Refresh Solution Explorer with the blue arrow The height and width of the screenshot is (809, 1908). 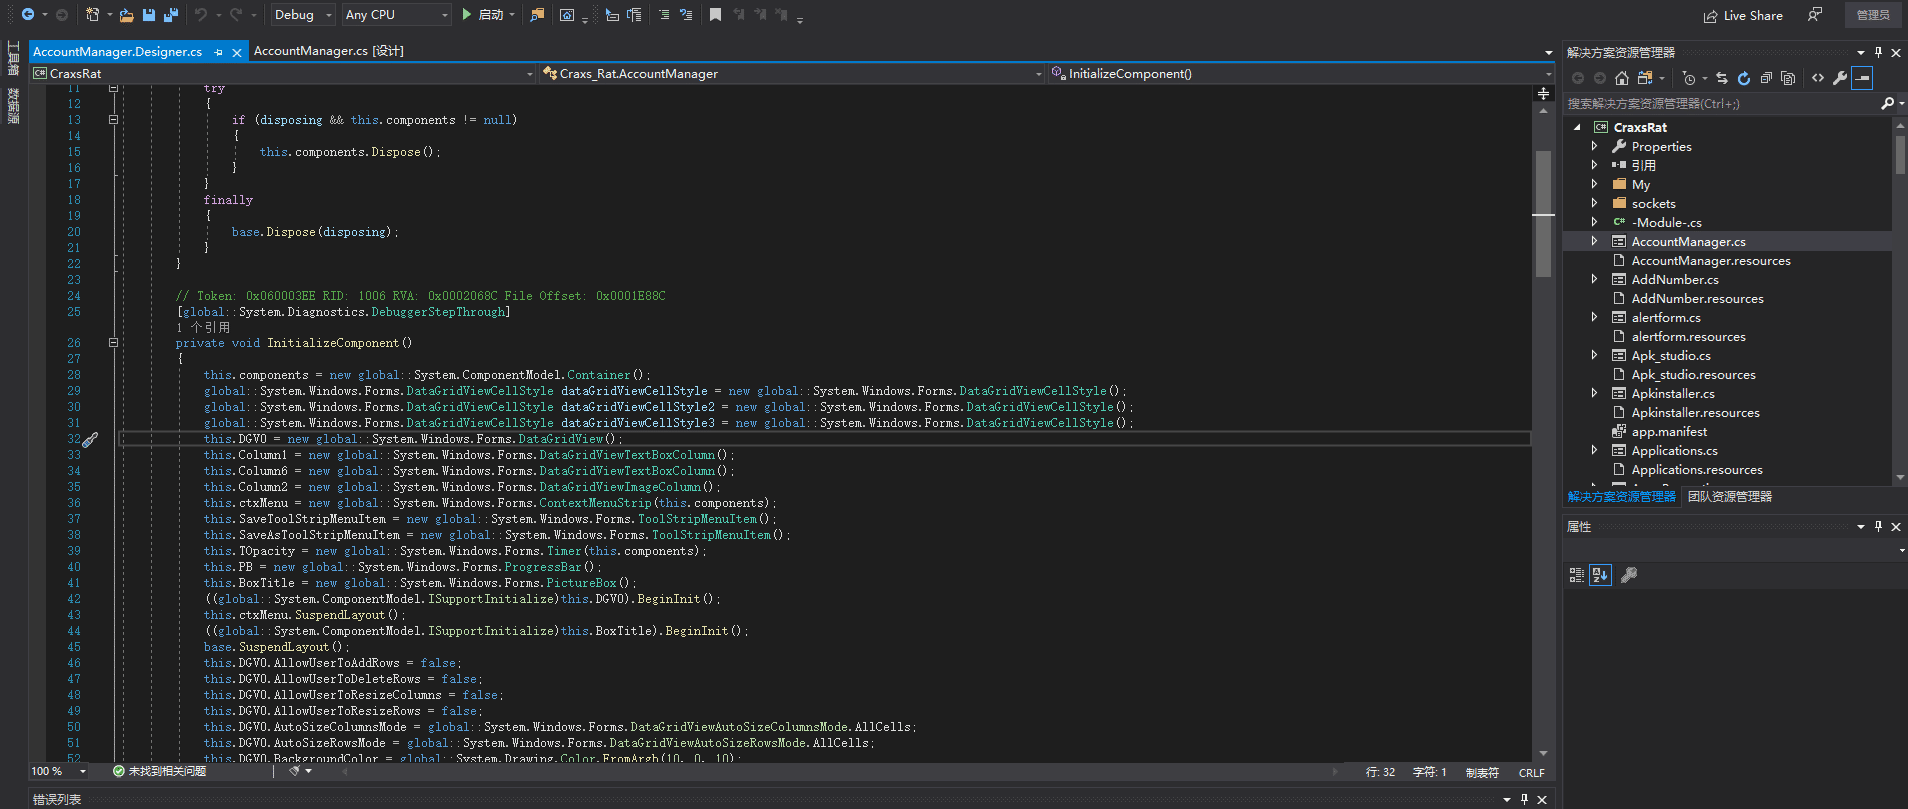[1744, 78]
